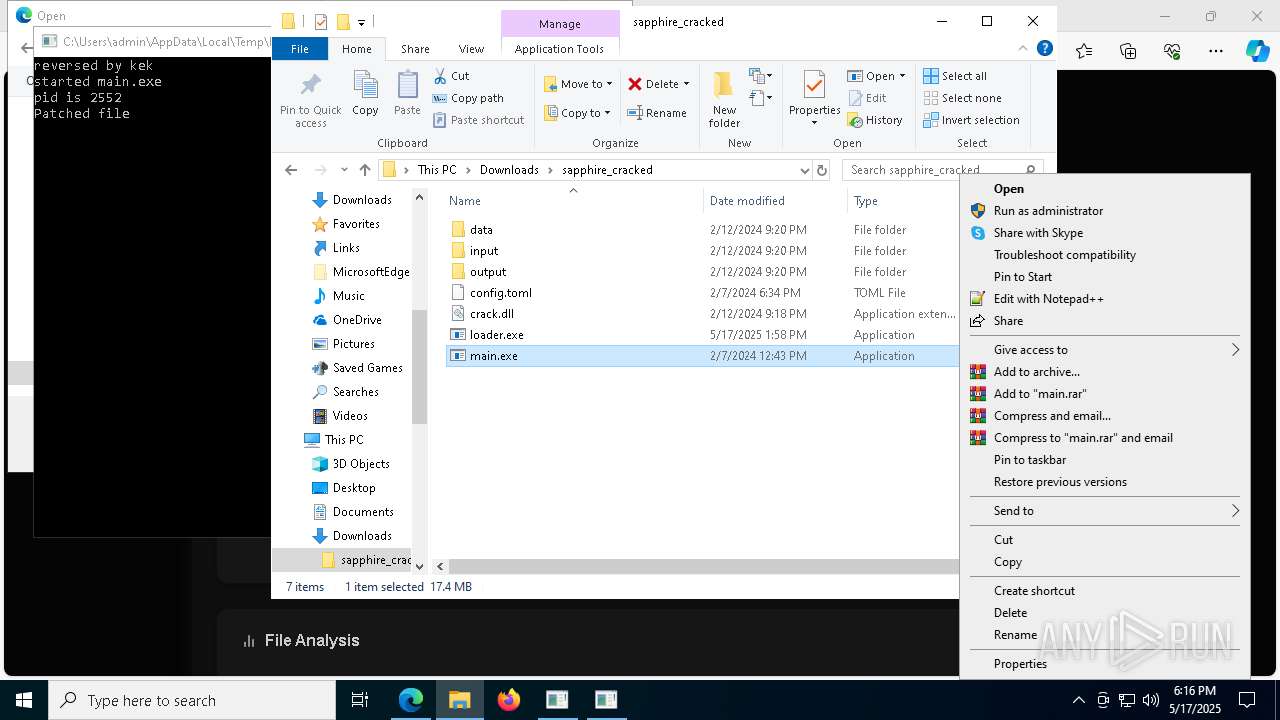
Task: Open recent locations dropdown arrow
Action: coord(344,170)
